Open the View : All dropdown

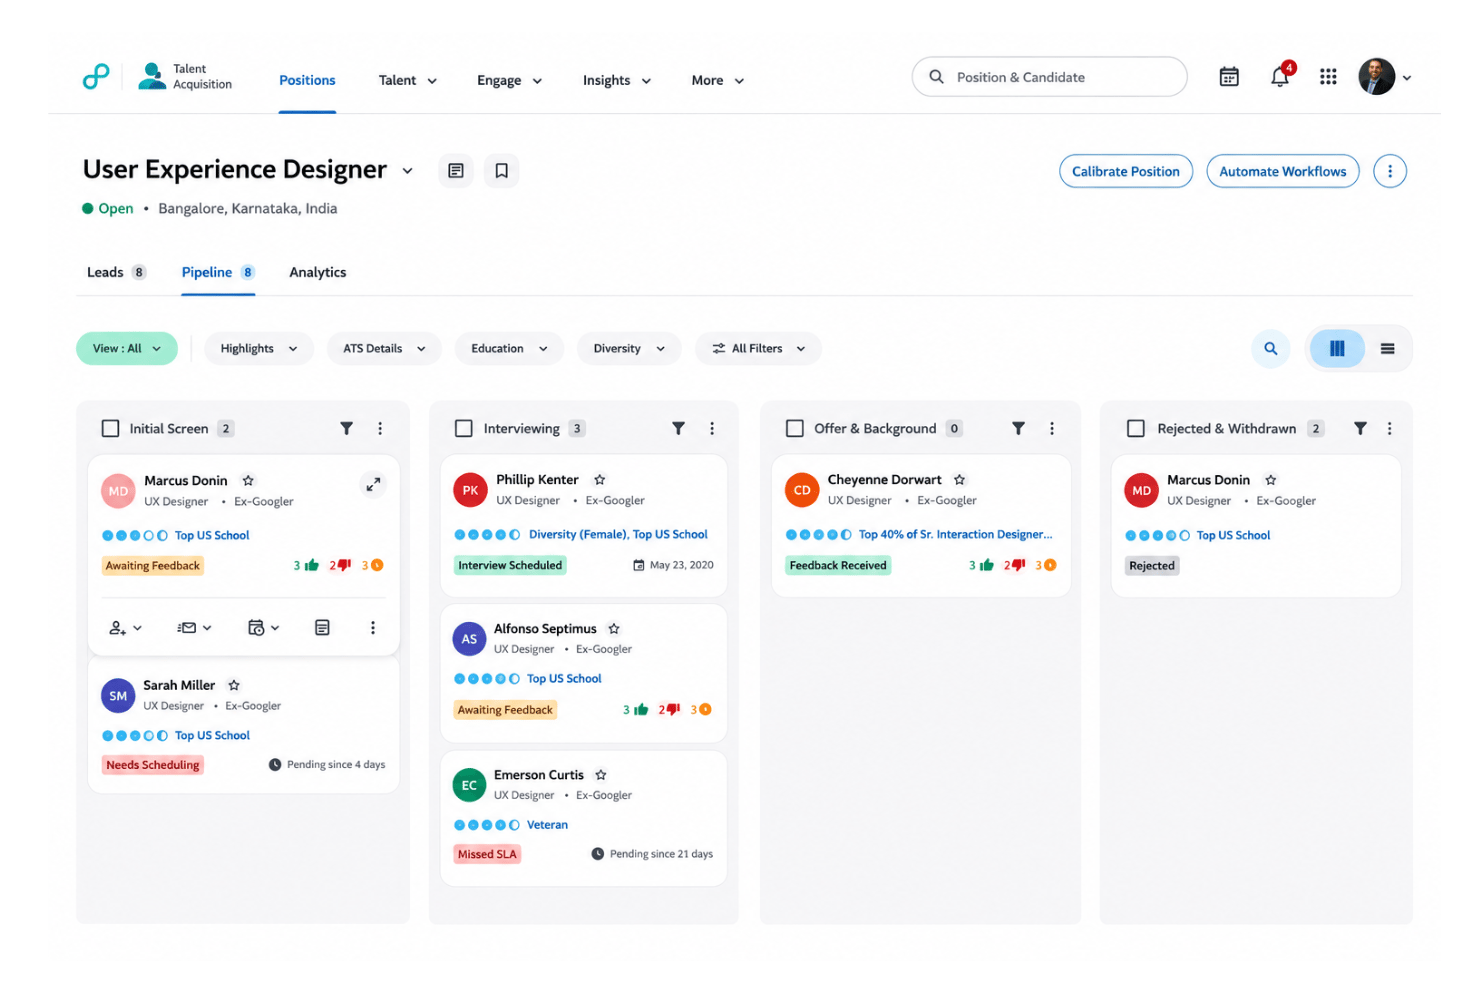[x=127, y=349]
